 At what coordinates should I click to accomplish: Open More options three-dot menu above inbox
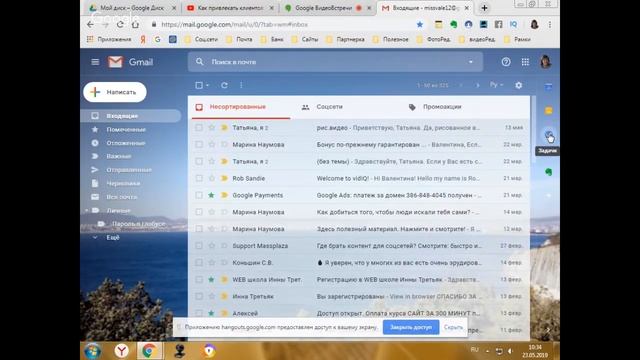241,85
